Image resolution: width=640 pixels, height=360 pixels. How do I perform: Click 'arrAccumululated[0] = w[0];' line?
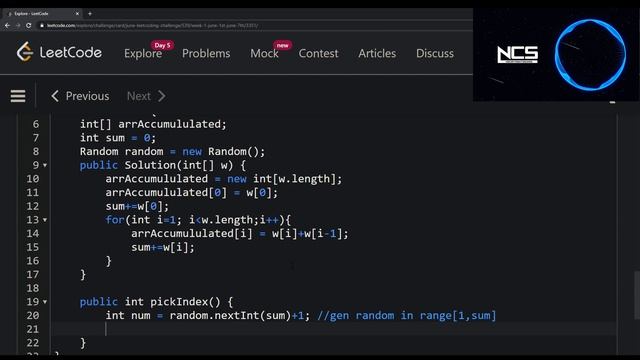pos(191,193)
